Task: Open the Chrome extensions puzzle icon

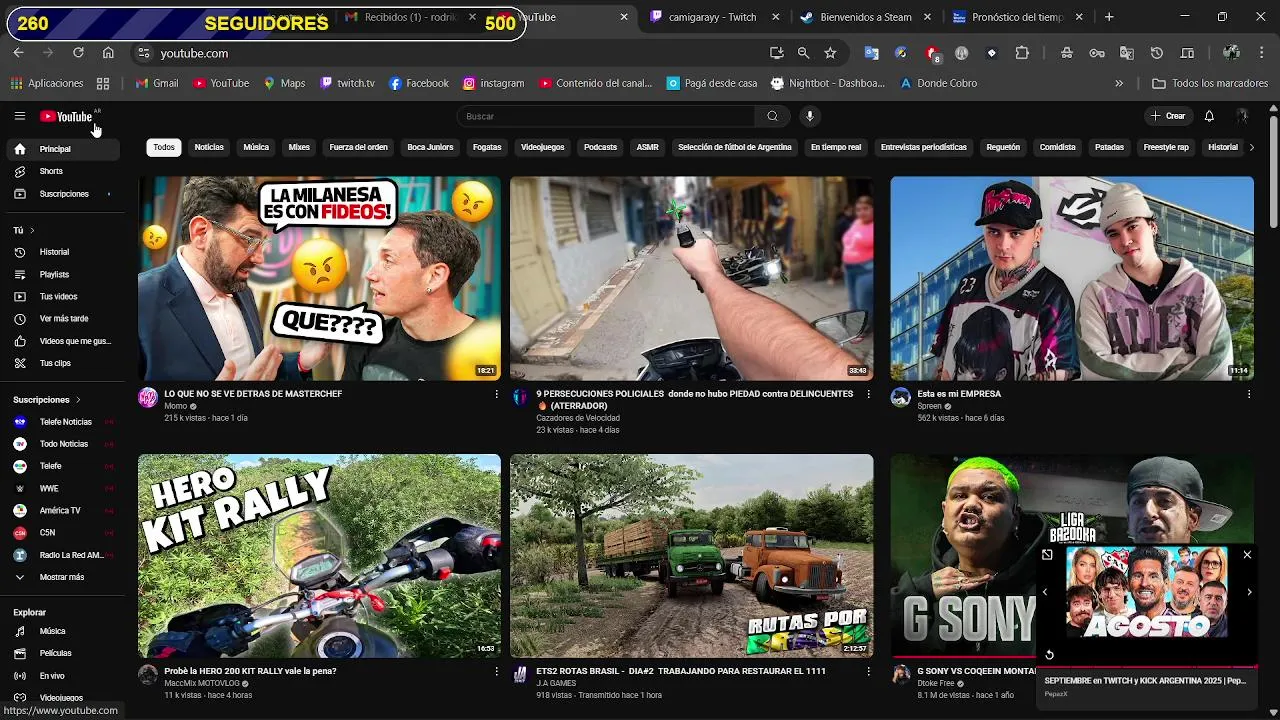Action: coord(1022,53)
